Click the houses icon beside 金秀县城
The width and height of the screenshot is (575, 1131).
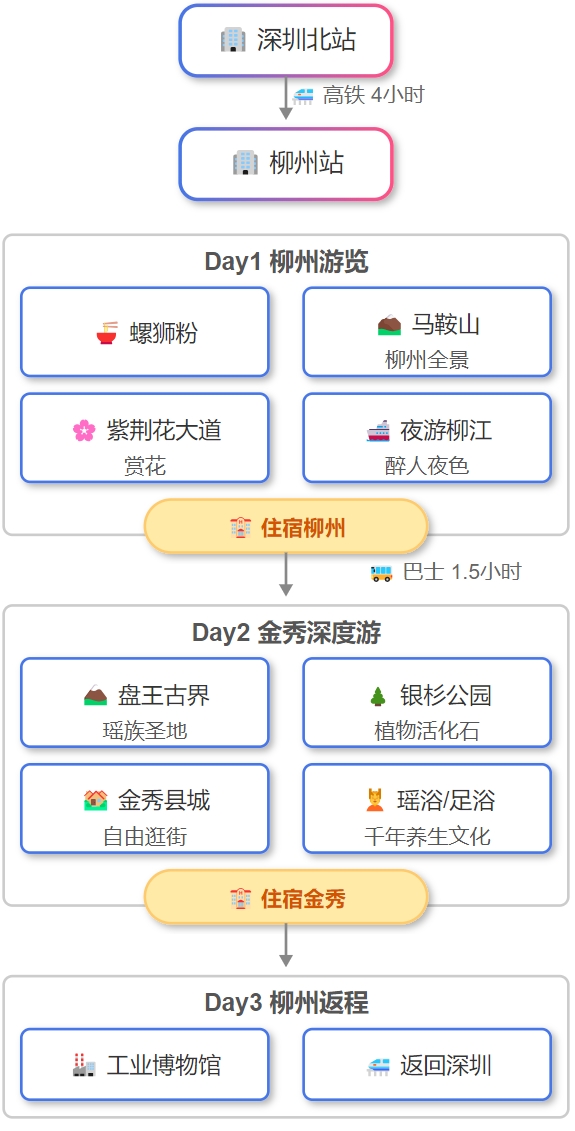tap(95, 801)
